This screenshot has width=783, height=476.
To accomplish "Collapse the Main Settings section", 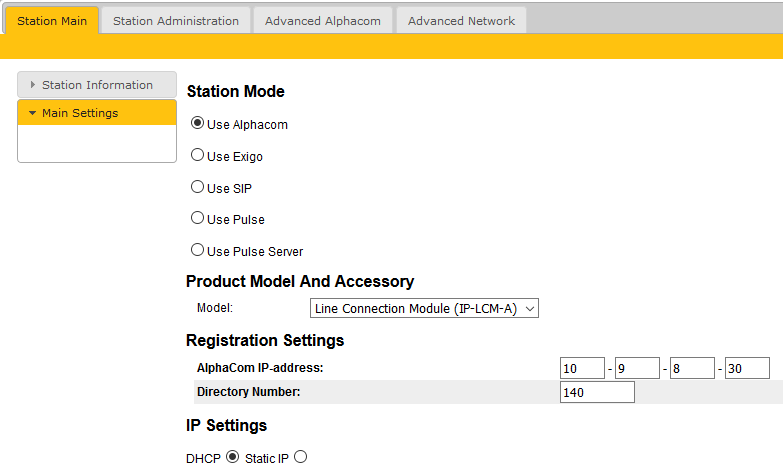I will (79, 113).
